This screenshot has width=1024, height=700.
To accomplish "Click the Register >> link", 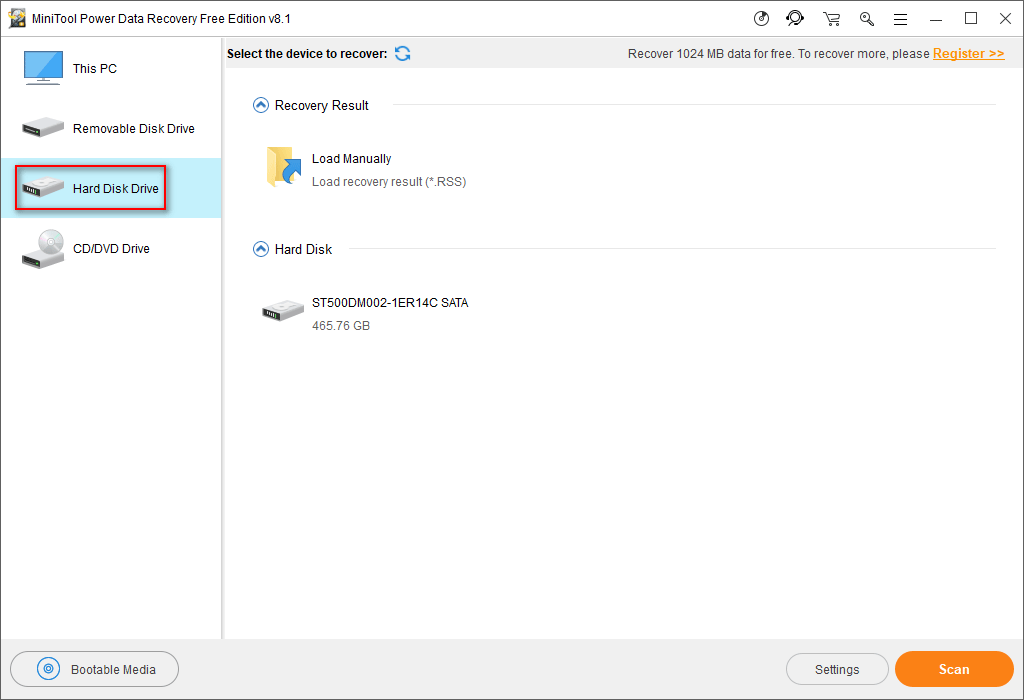I will (x=968, y=54).
